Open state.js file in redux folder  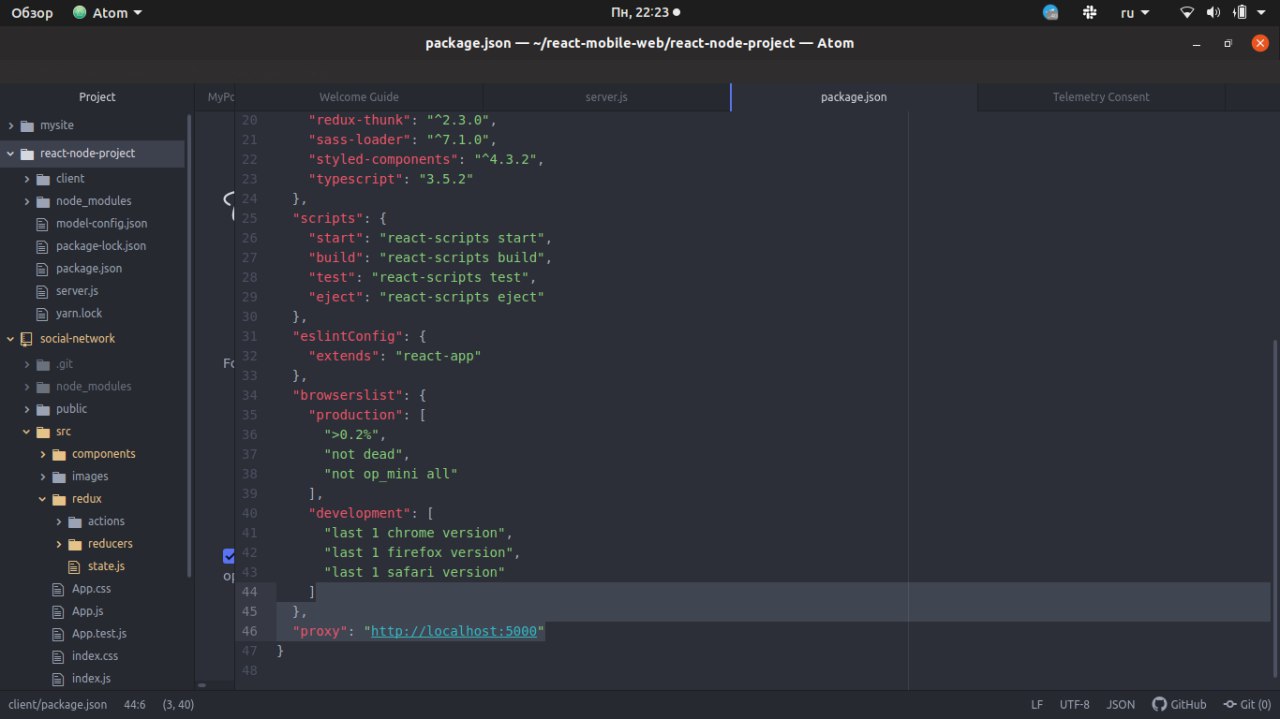(105, 566)
